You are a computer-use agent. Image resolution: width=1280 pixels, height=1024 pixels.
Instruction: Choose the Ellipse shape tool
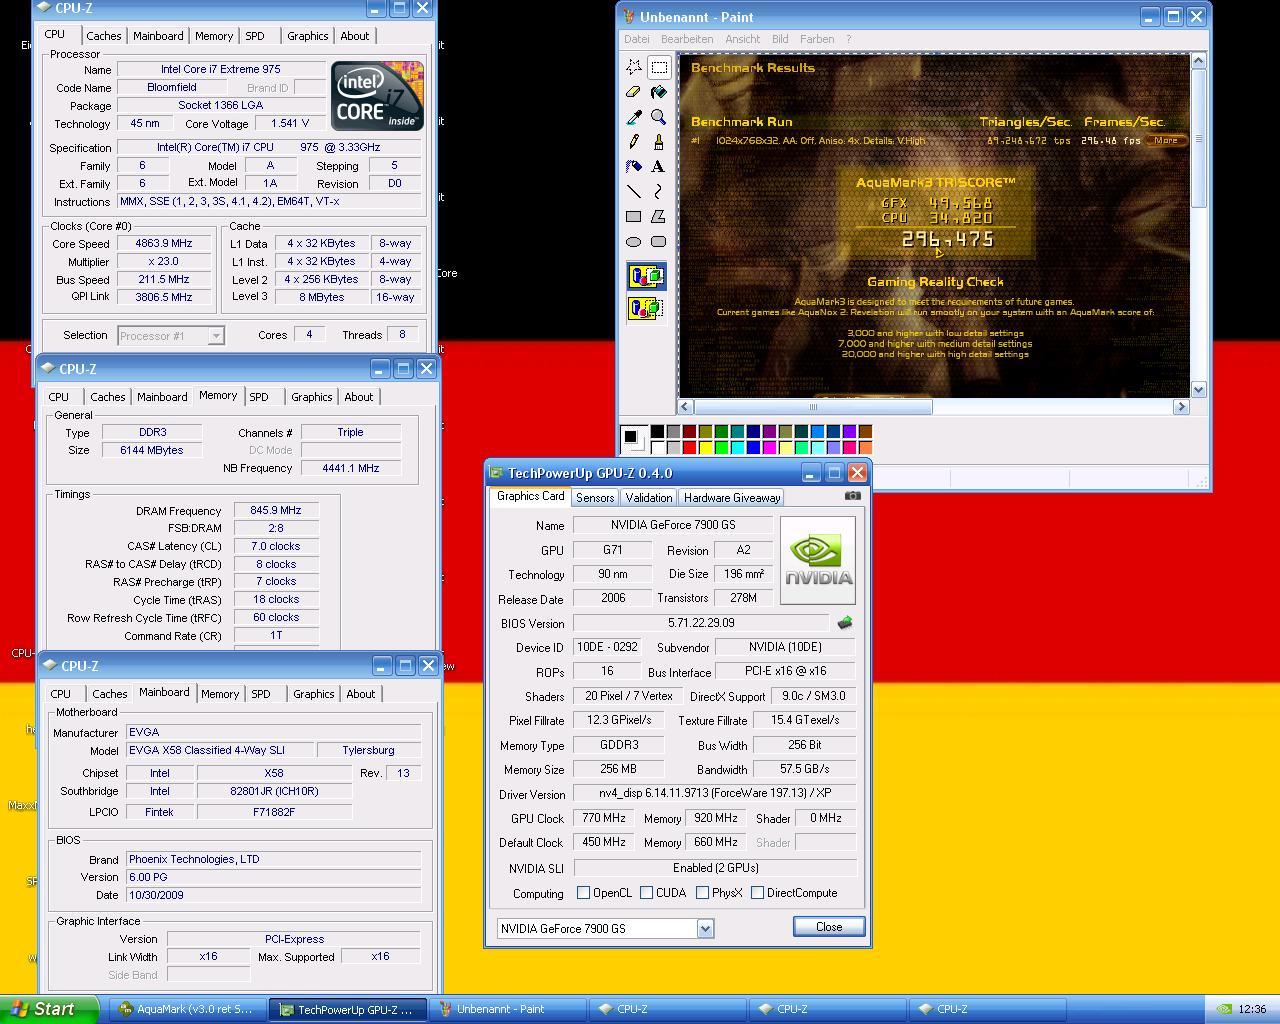634,241
